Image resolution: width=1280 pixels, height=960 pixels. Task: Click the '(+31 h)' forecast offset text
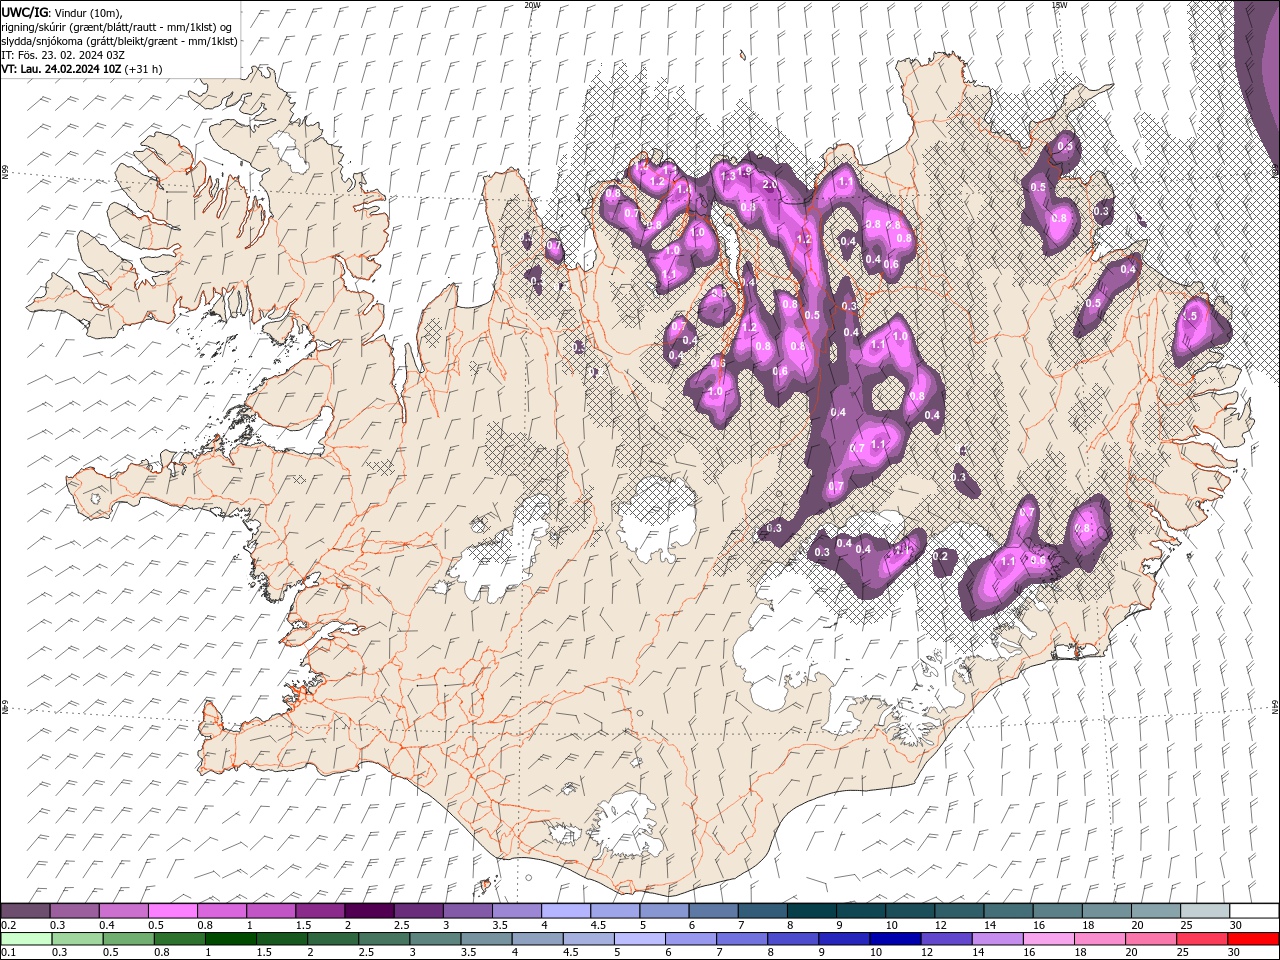(x=144, y=69)
